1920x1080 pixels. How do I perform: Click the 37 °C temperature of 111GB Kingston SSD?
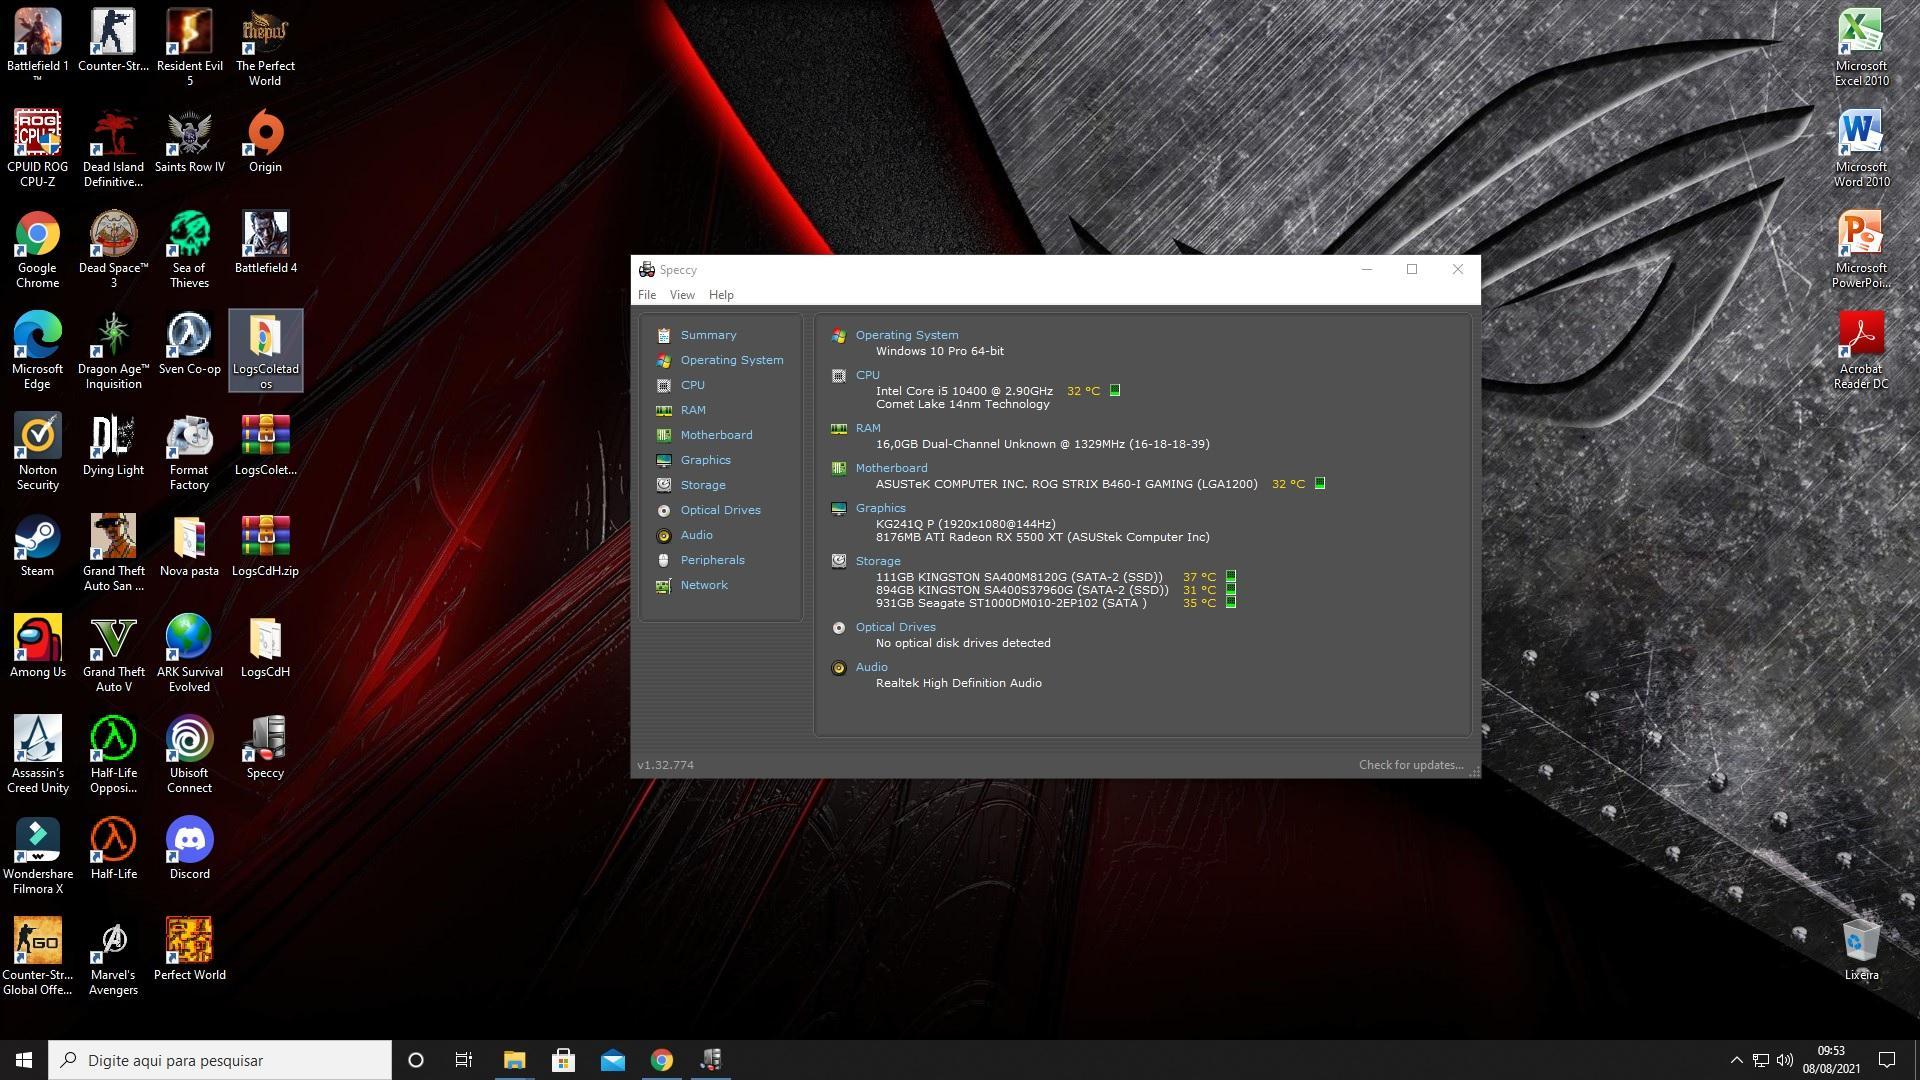point(1199,577)
